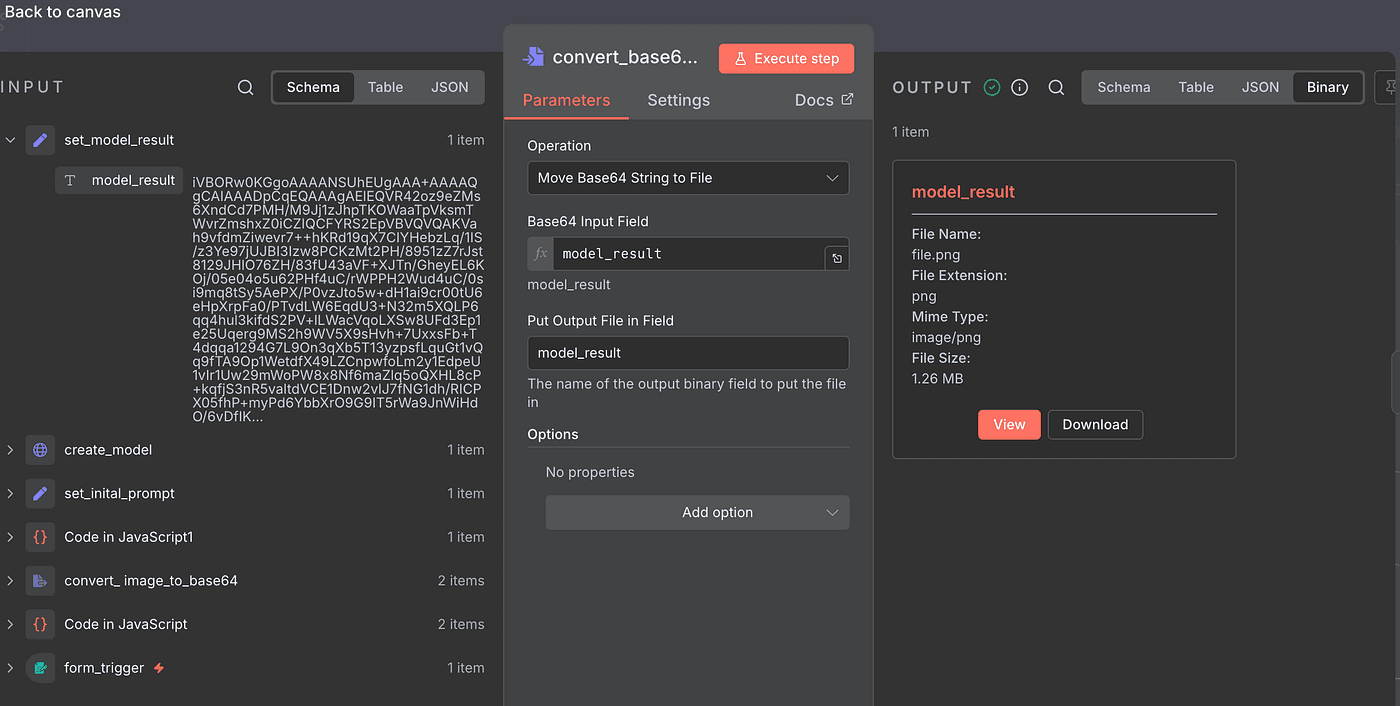Click the search icon in INPUT panel
This screenshot has height=706, width=1400.
[245, 88]
